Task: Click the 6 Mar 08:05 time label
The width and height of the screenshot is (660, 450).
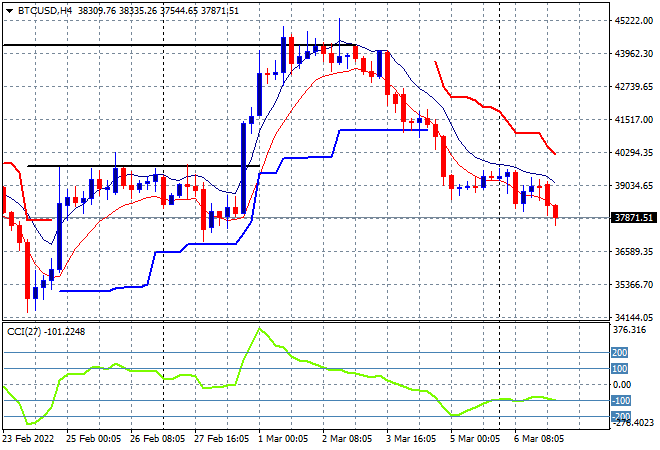Action: [538, 439]
